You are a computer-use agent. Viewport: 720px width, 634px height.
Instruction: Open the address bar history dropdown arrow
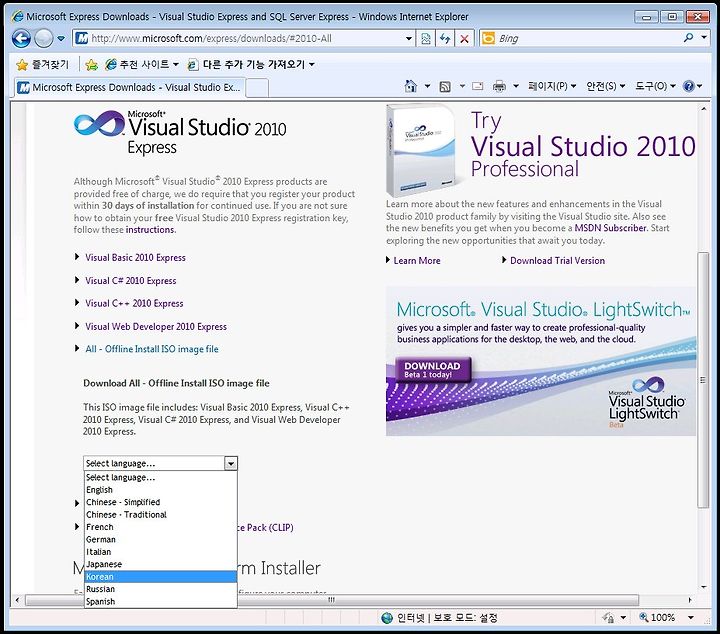tap(409, 39)
